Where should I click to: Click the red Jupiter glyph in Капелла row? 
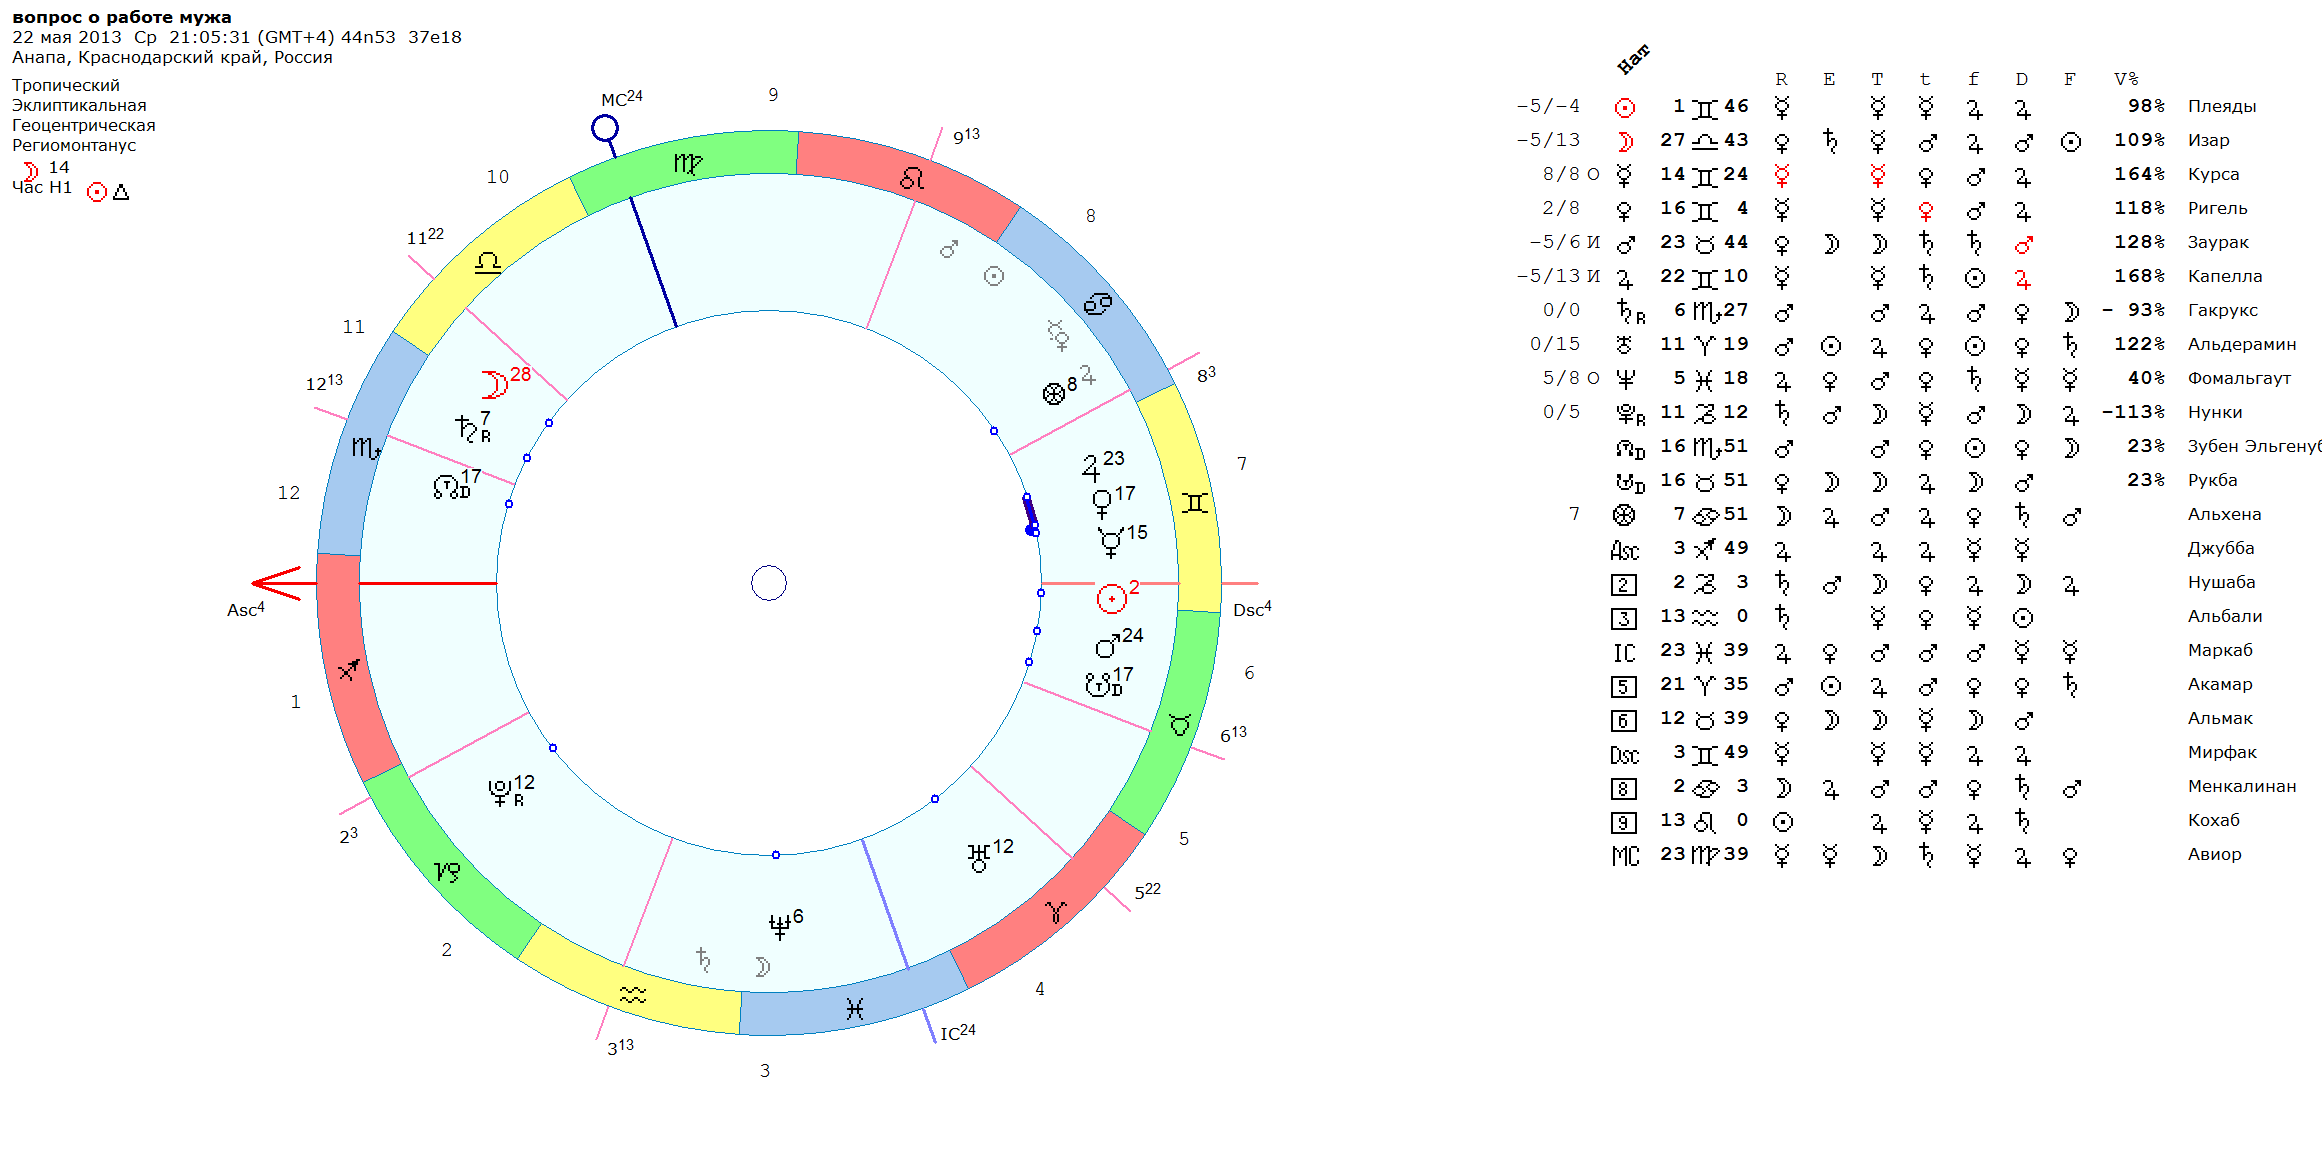[2023, 277]
